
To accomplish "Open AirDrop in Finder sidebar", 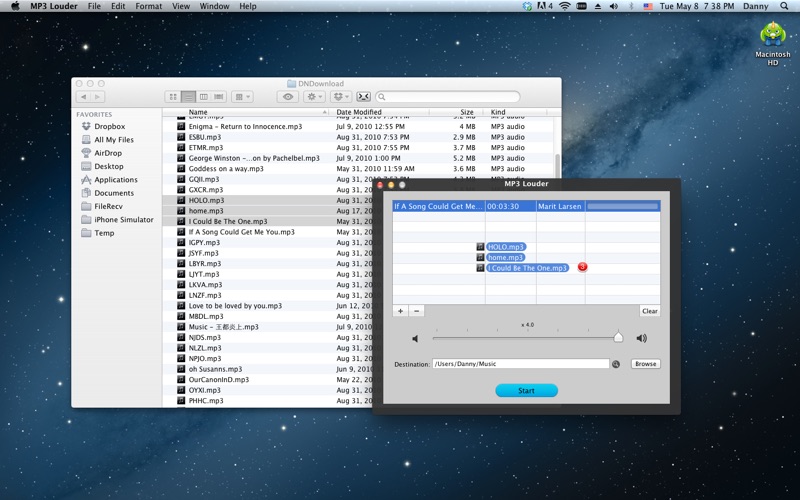I will point(108,153).
